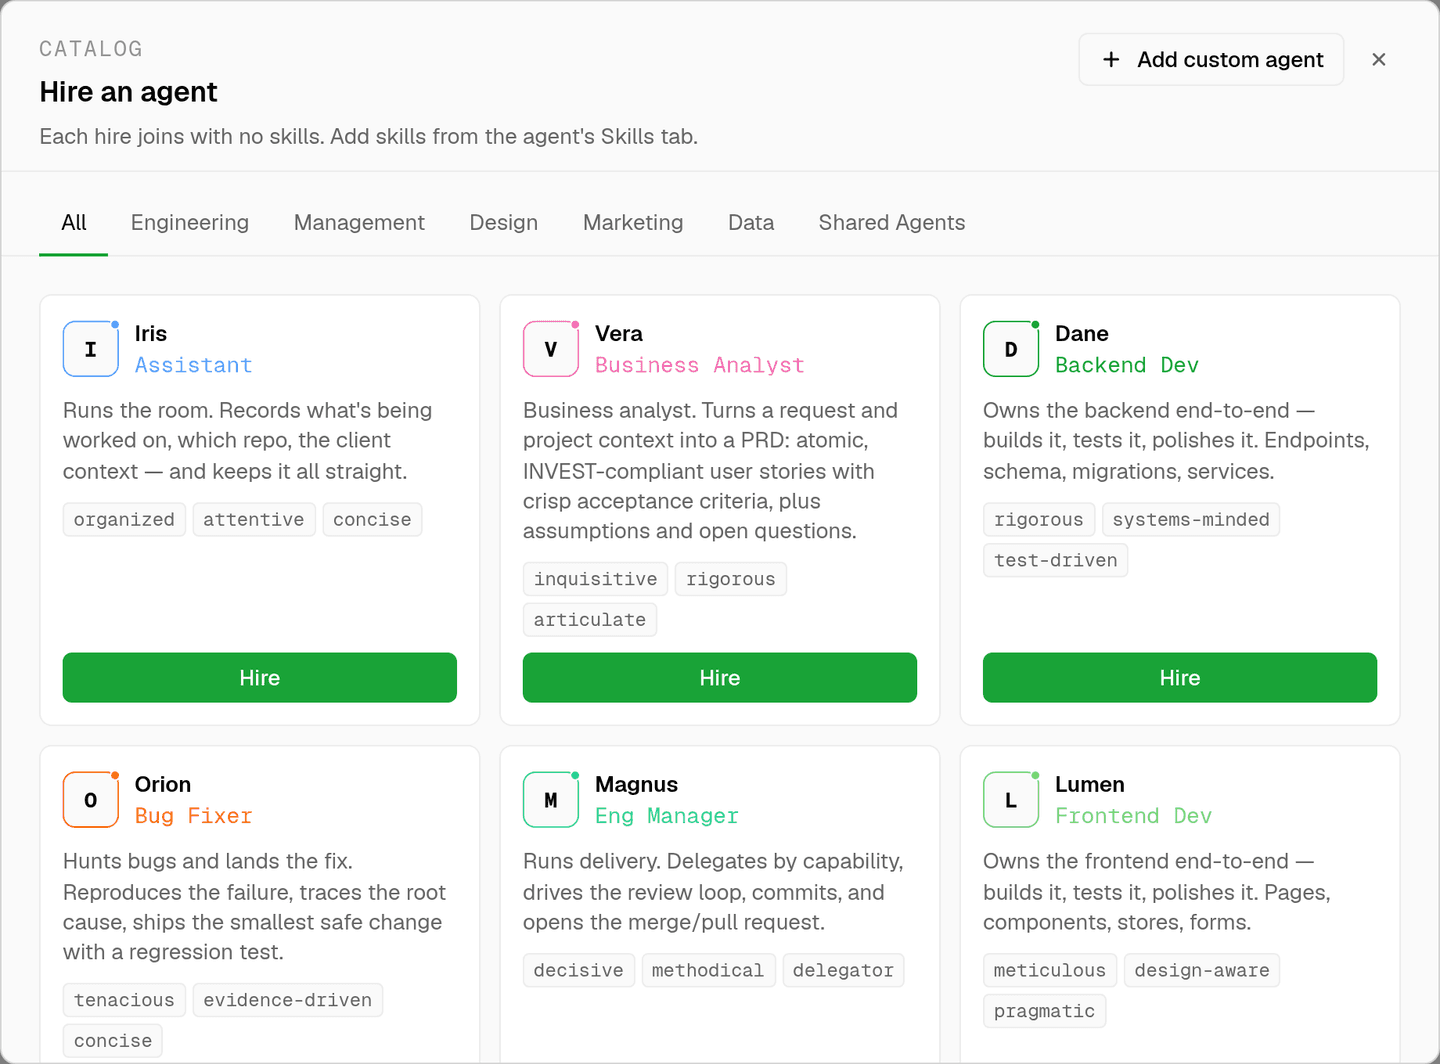Click the Business Analyst role label

point(700,365)
